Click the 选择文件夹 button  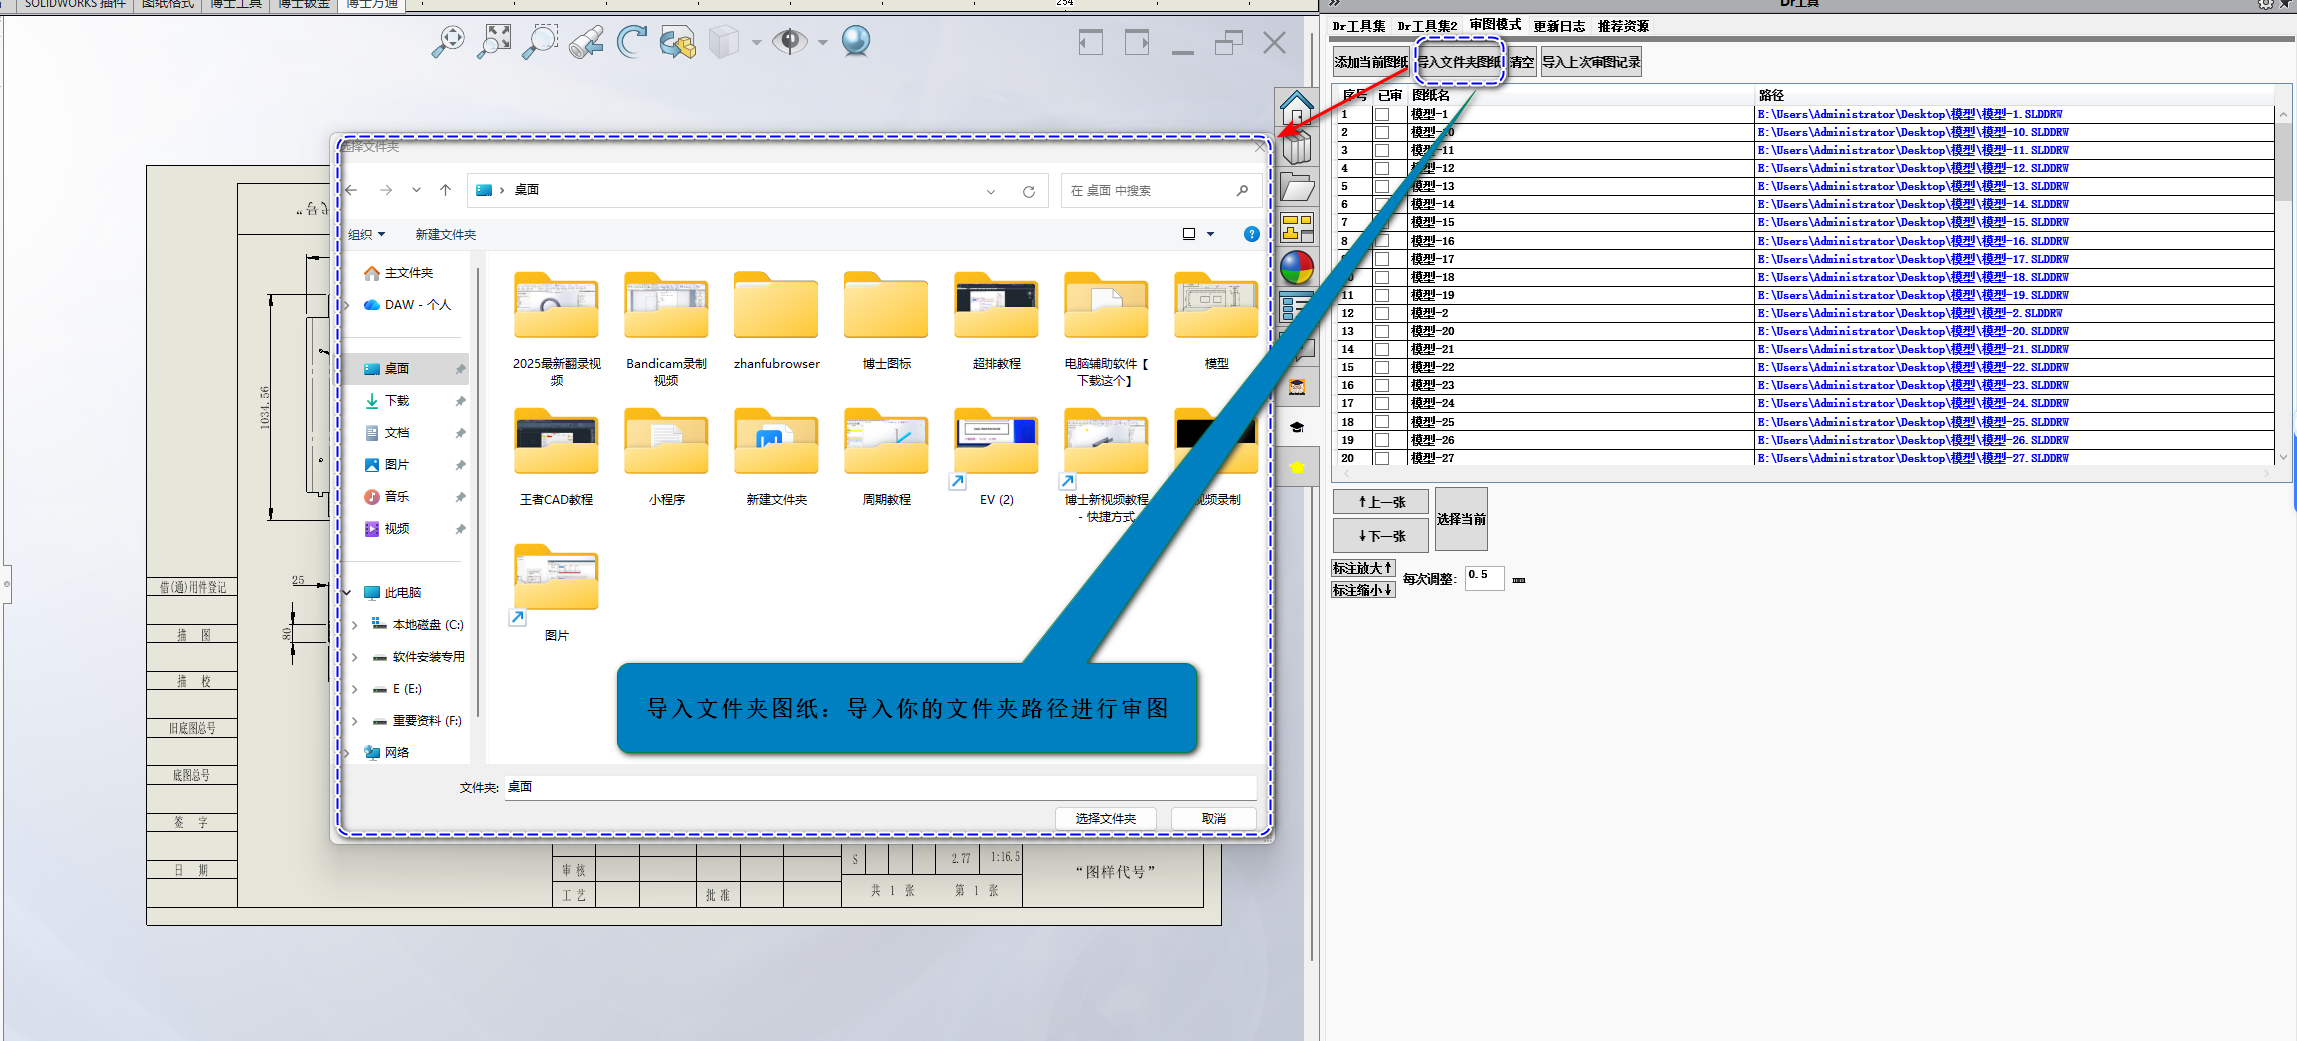pyautogui.click(x=1105, y=819)
